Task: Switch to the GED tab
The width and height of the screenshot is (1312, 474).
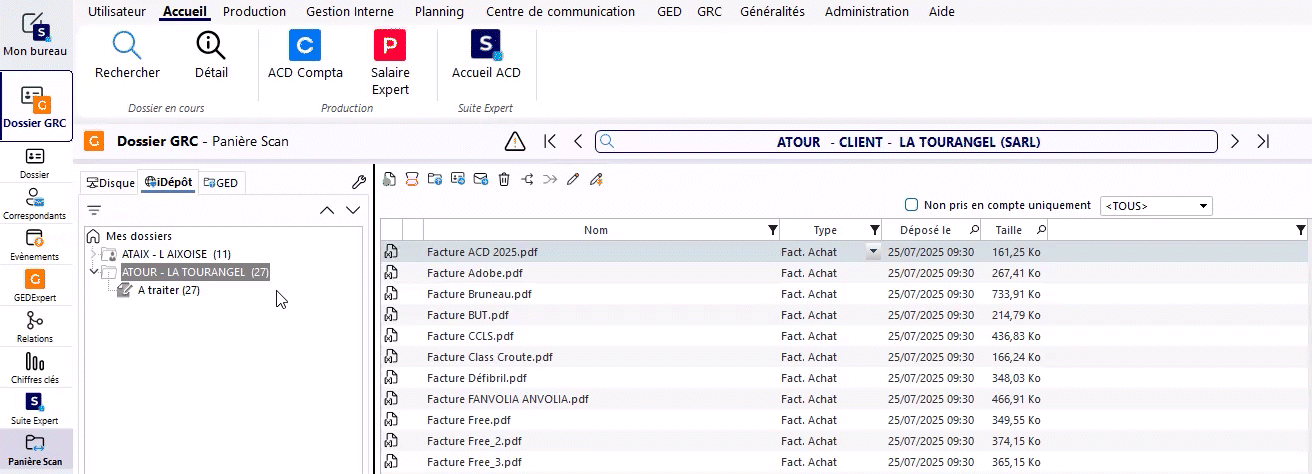Action: [221, 182]
